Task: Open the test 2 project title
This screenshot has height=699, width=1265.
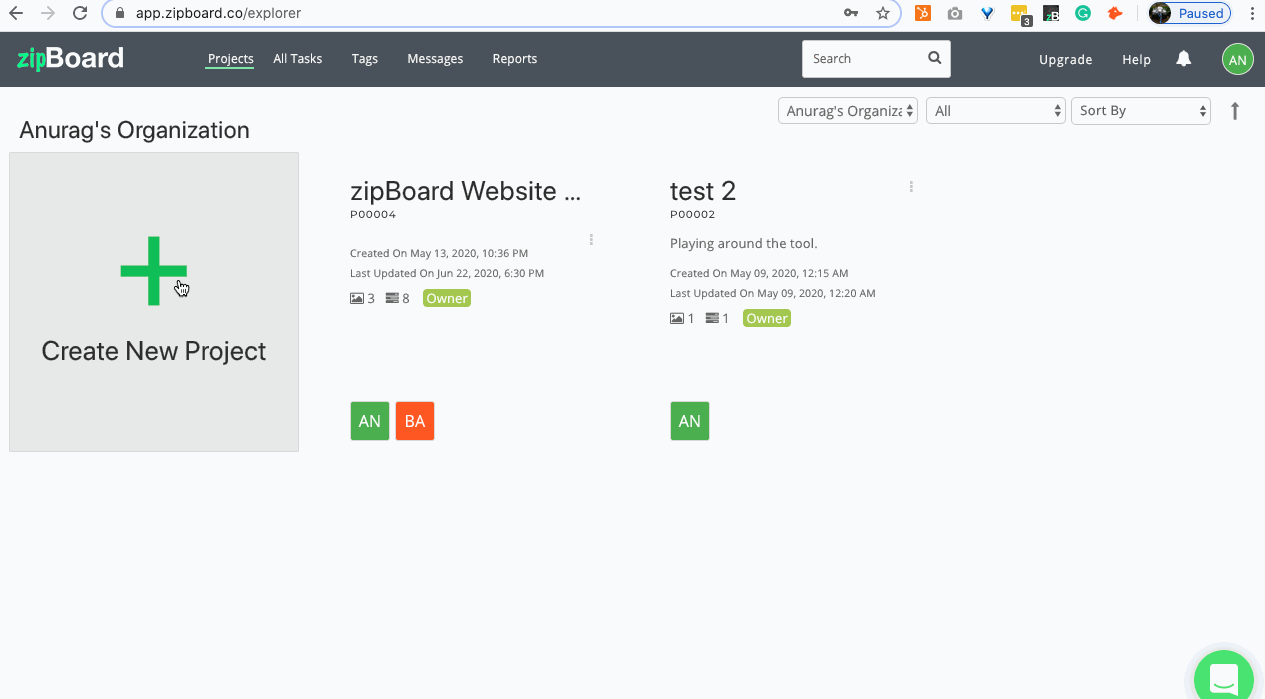Action: click(703, 191)
